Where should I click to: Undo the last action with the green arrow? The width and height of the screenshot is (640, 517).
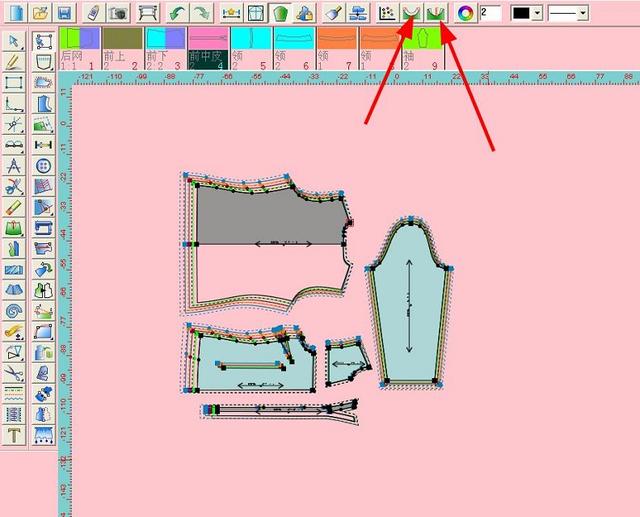178,13
